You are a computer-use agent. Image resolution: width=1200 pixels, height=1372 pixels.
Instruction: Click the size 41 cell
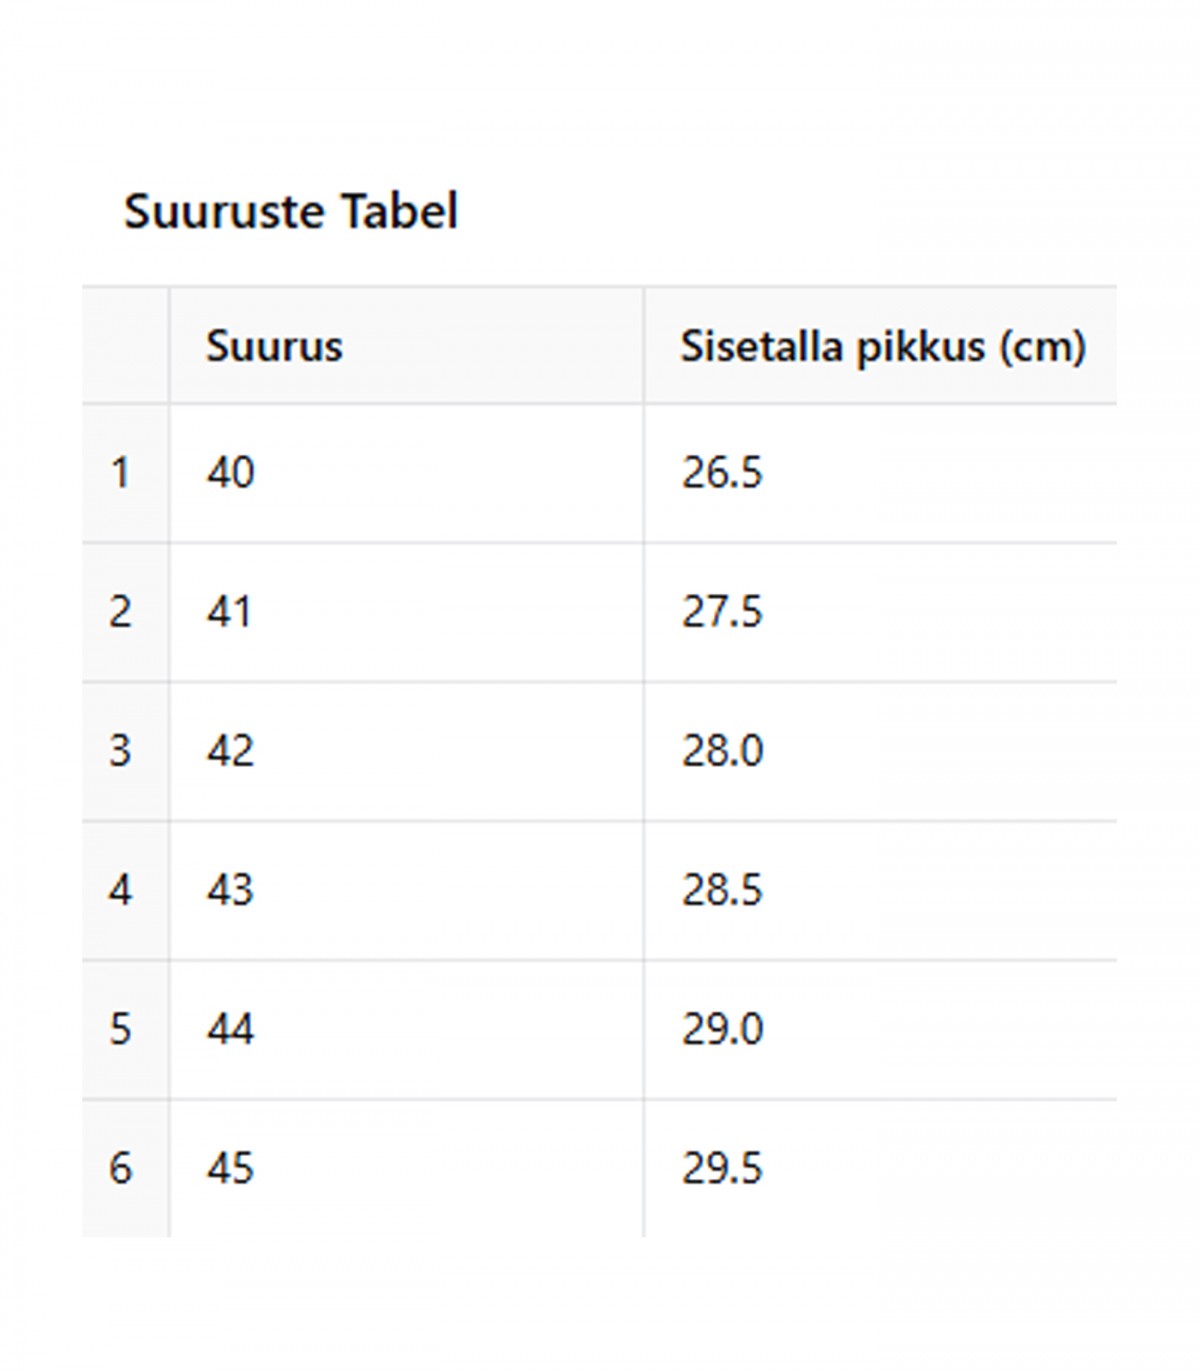(x=406, y=612)
